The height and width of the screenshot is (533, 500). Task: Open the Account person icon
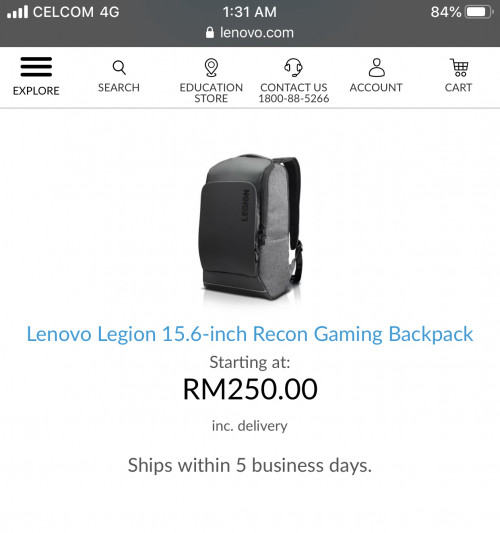click(376, 67)
